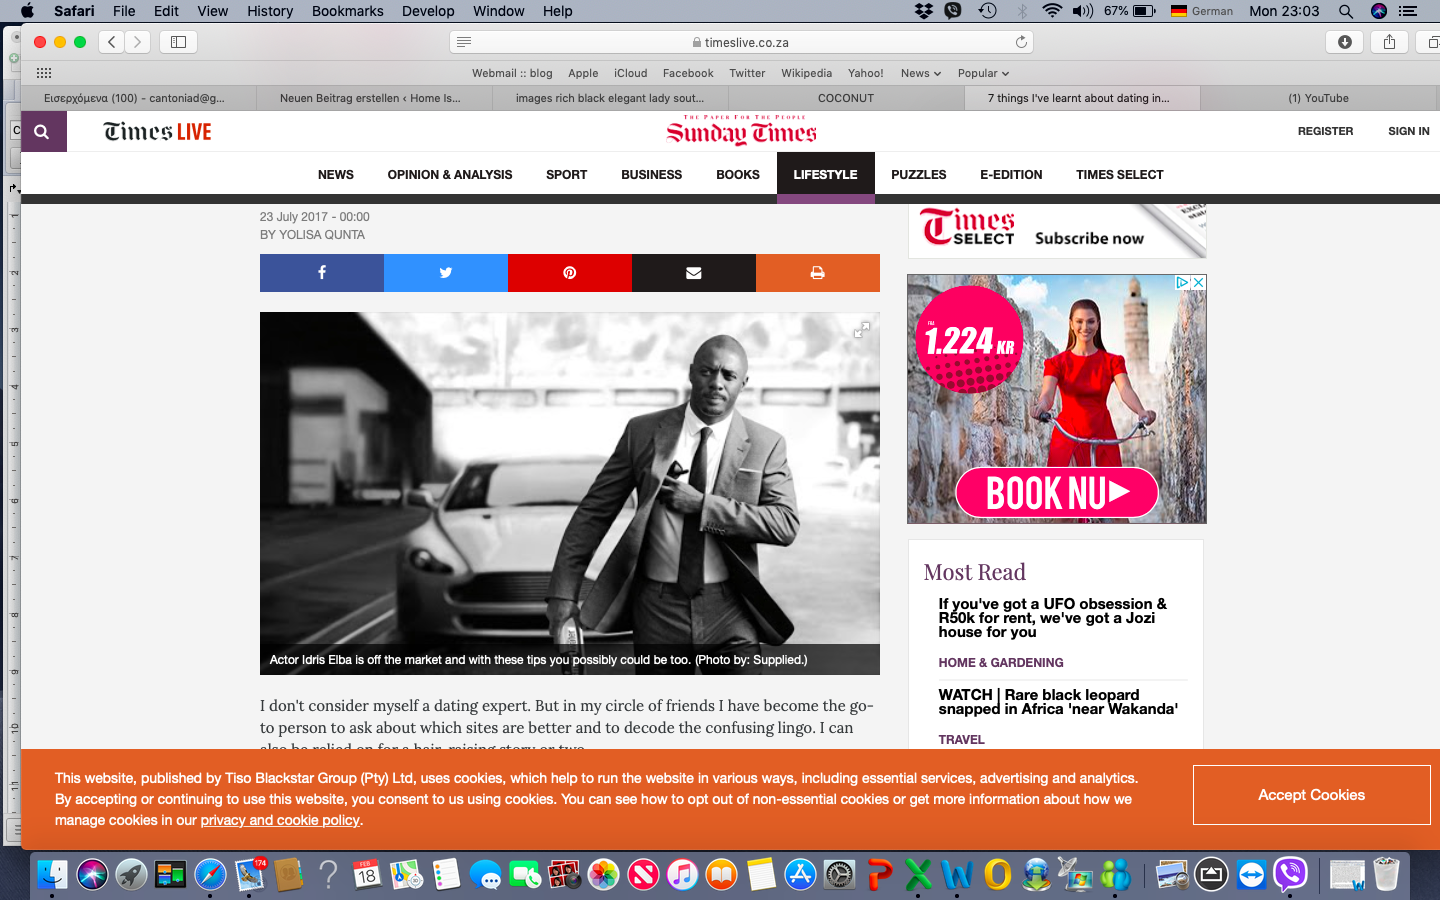The image size is (1440, 900).
Task: Share article on Twitter
Action: (x=446, y=273)
